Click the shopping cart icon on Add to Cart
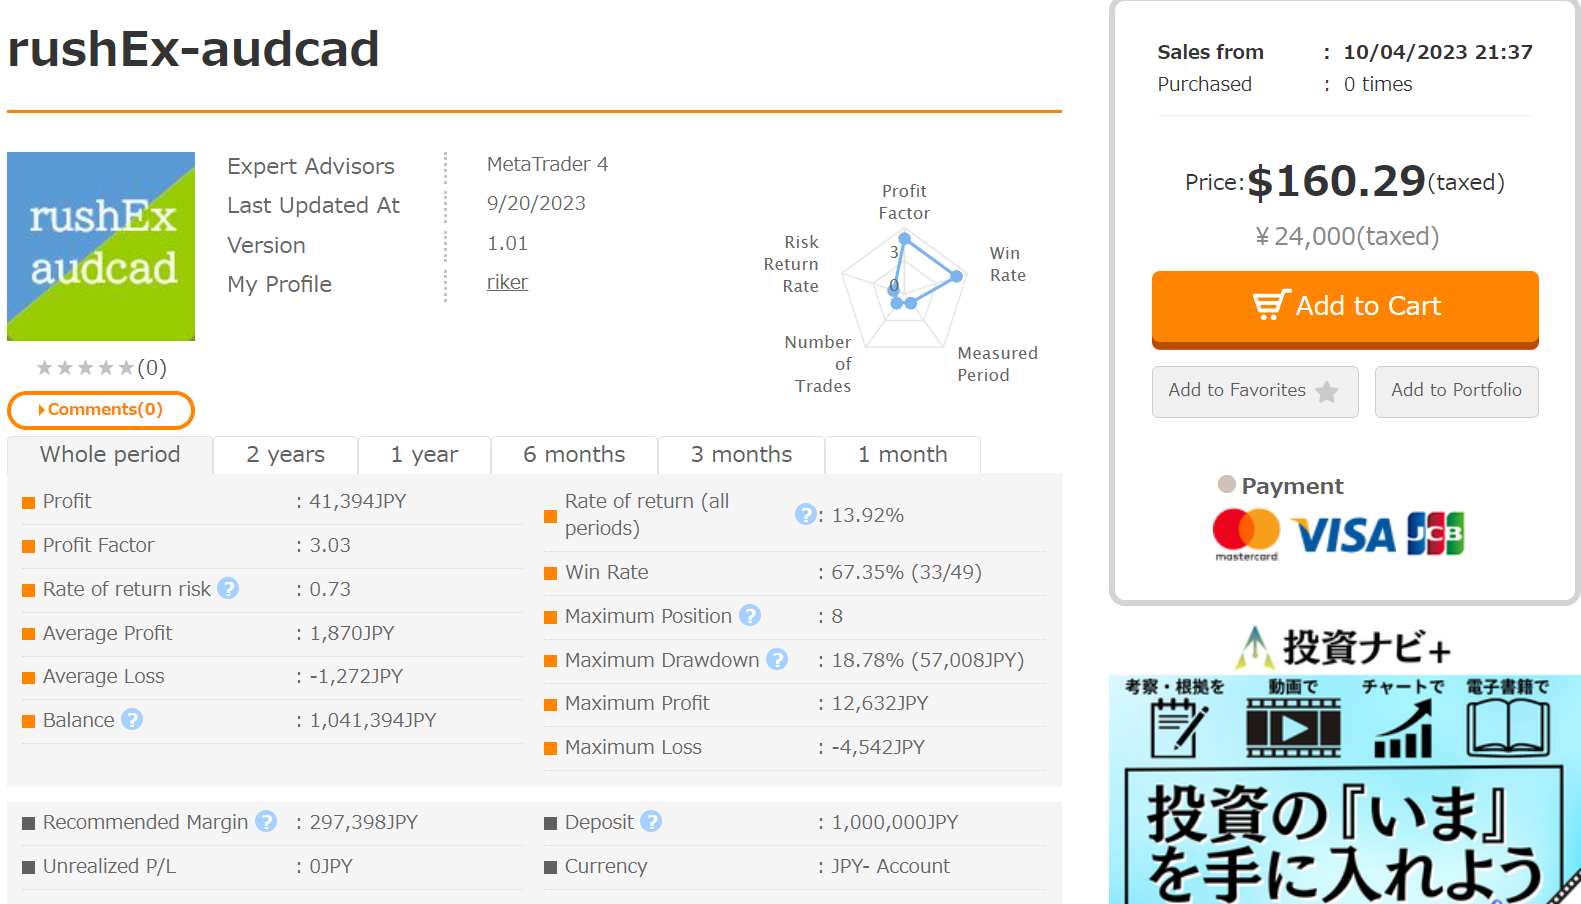 1272,305
